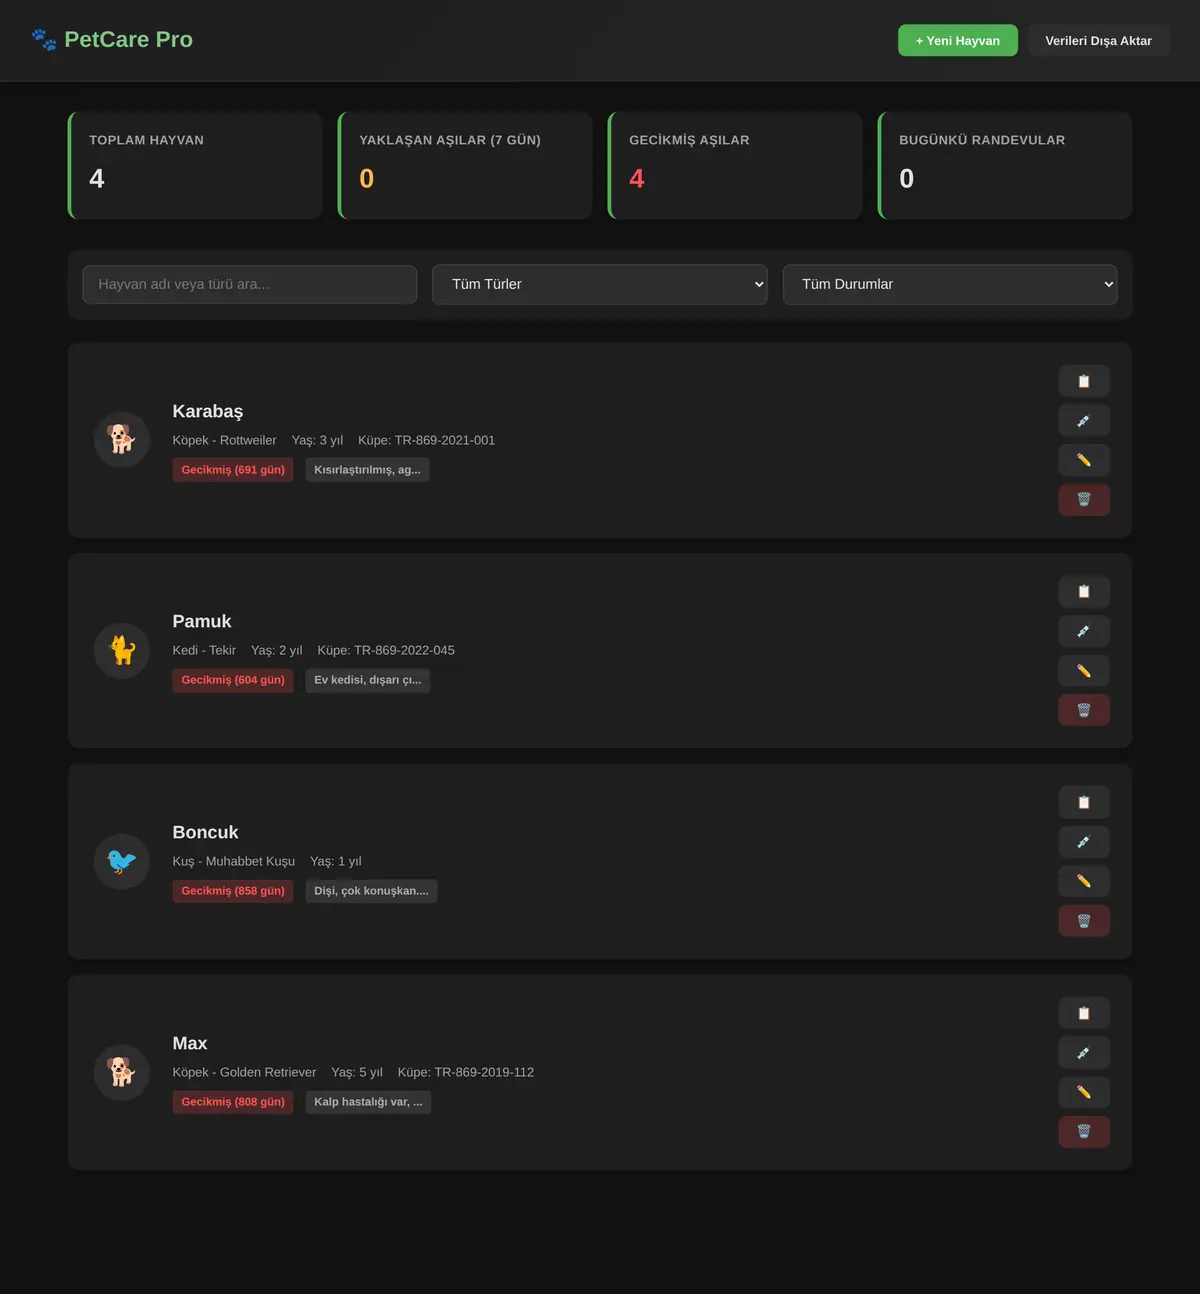Open Boncuk's records clipboard icon
This screenshot has width=1200, height=1294.
[x=1084, y=802]
